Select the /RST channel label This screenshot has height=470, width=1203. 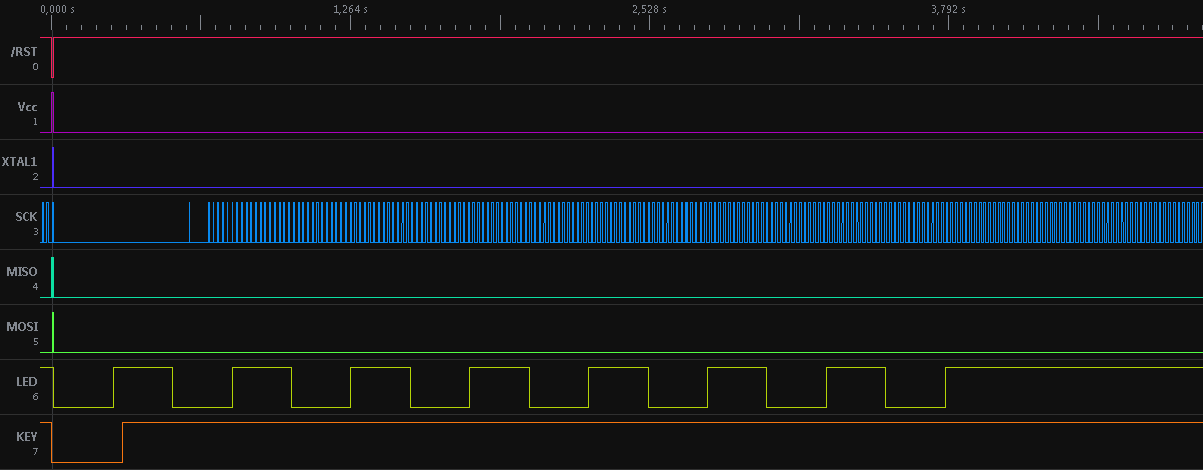[x=23, y=51]
